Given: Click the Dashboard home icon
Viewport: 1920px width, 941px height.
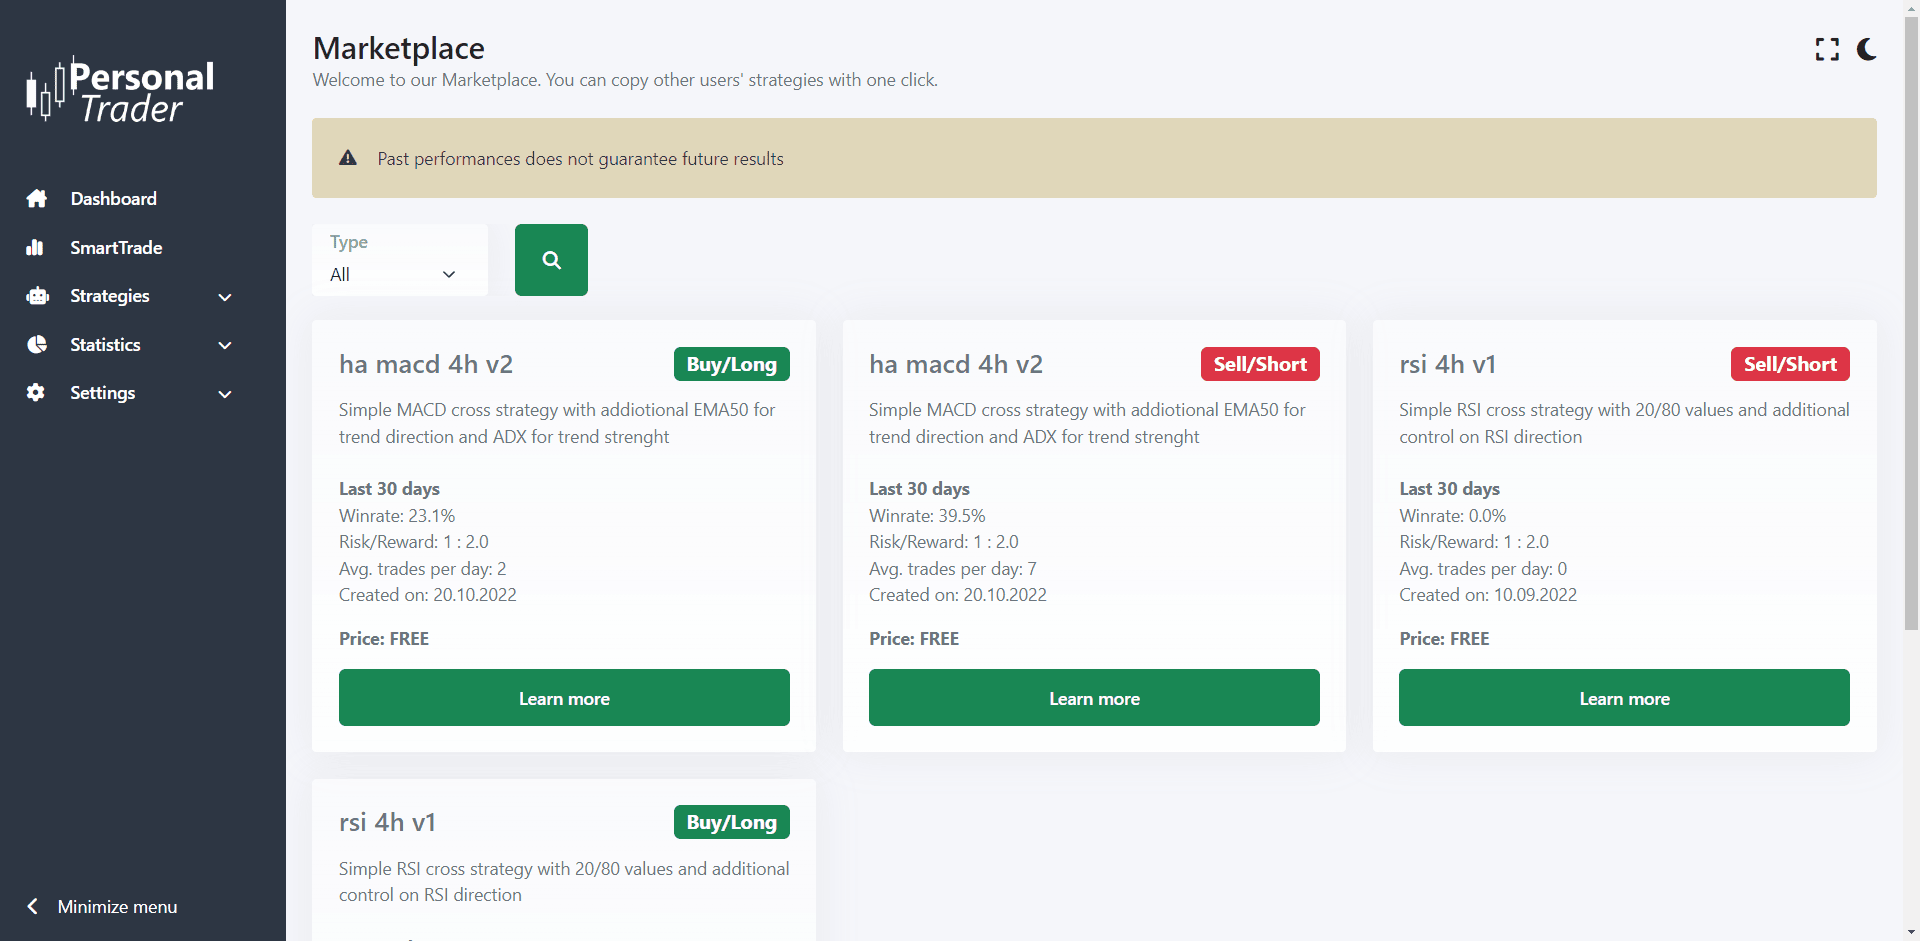Looking at the screenshot, I should (37, 199).
